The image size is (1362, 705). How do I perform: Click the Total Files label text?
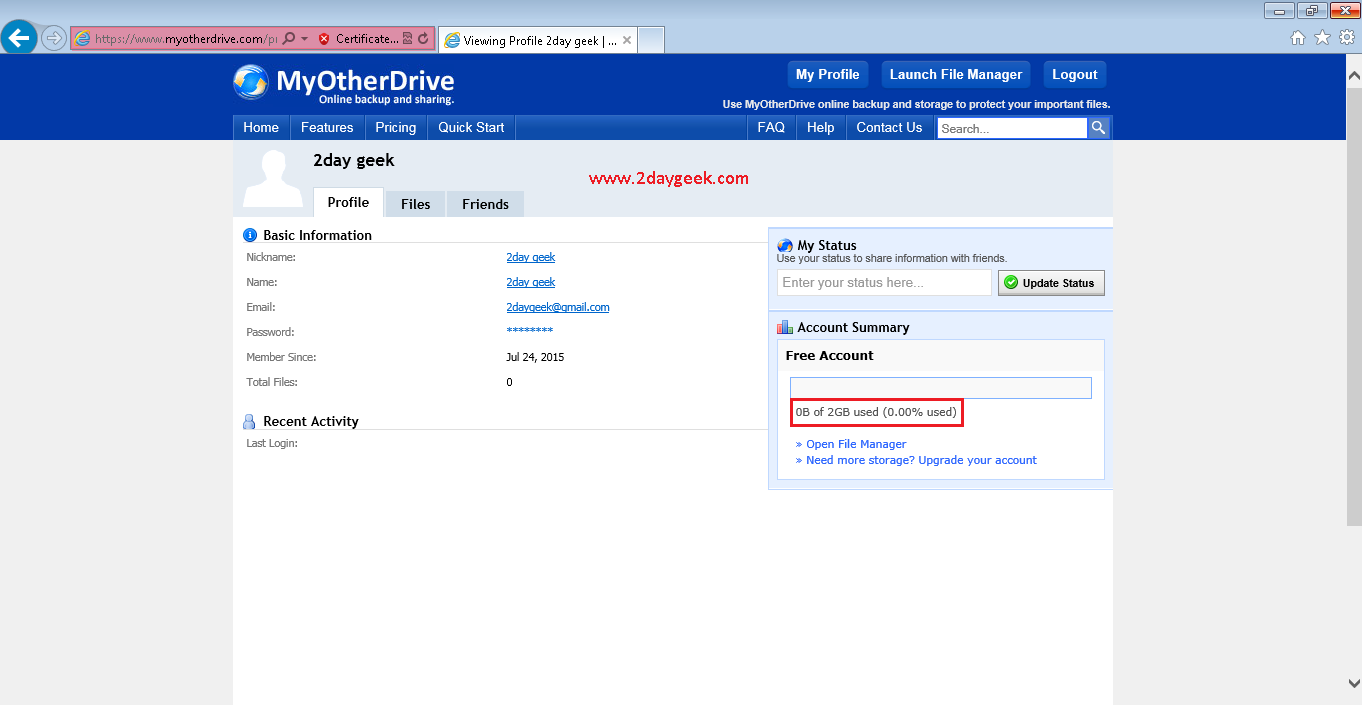point(272,382)
